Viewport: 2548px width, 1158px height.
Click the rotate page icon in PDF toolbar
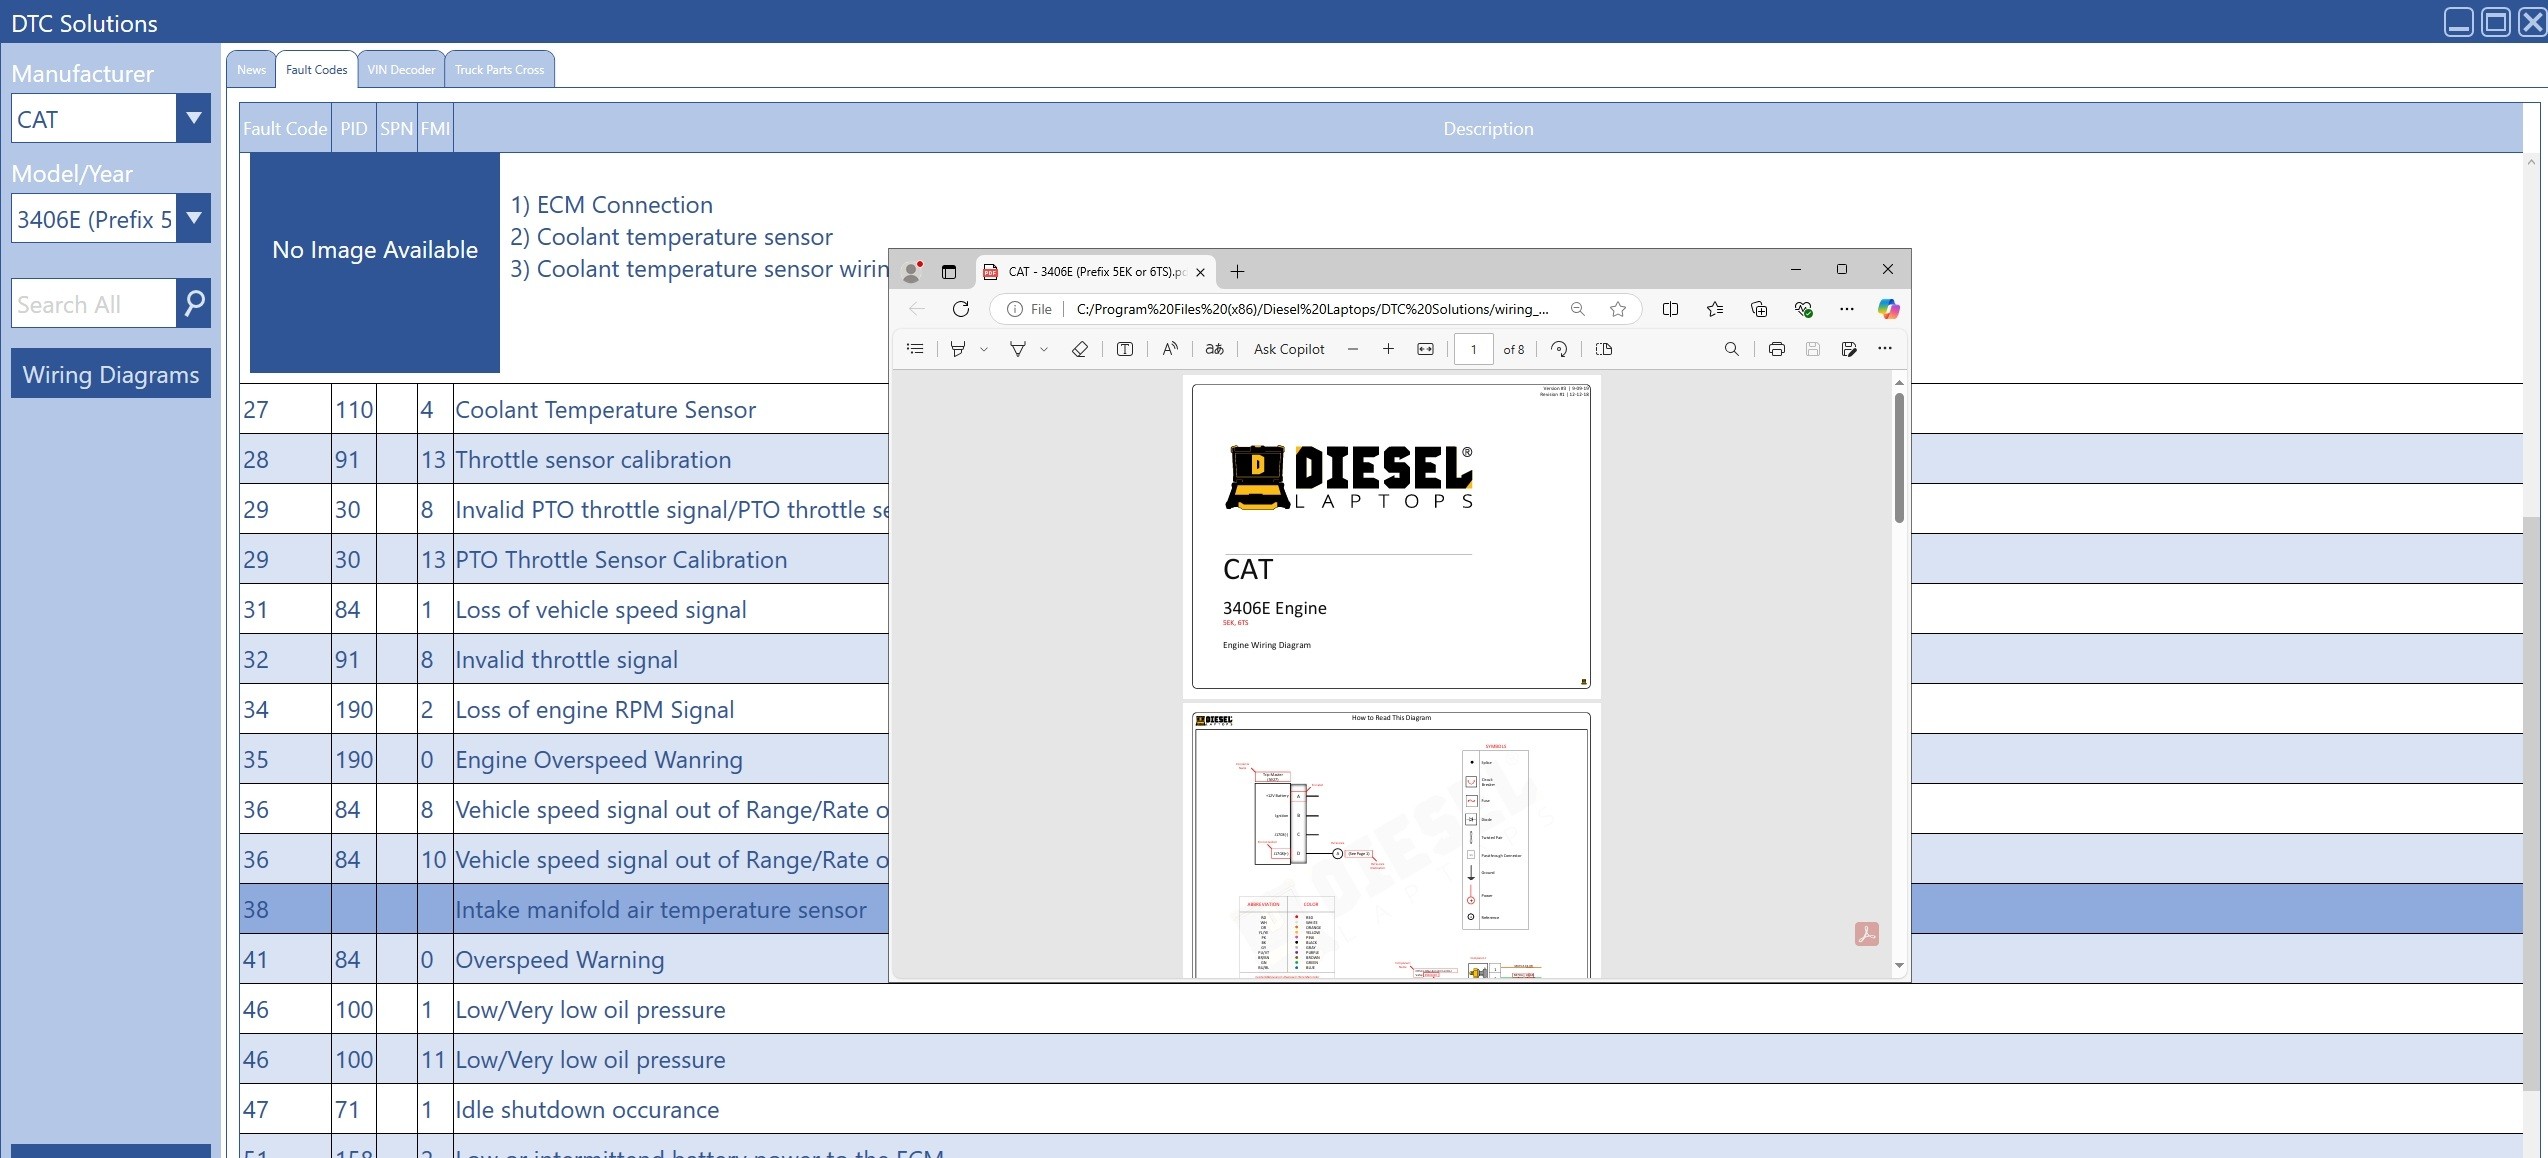(1559, 349)
